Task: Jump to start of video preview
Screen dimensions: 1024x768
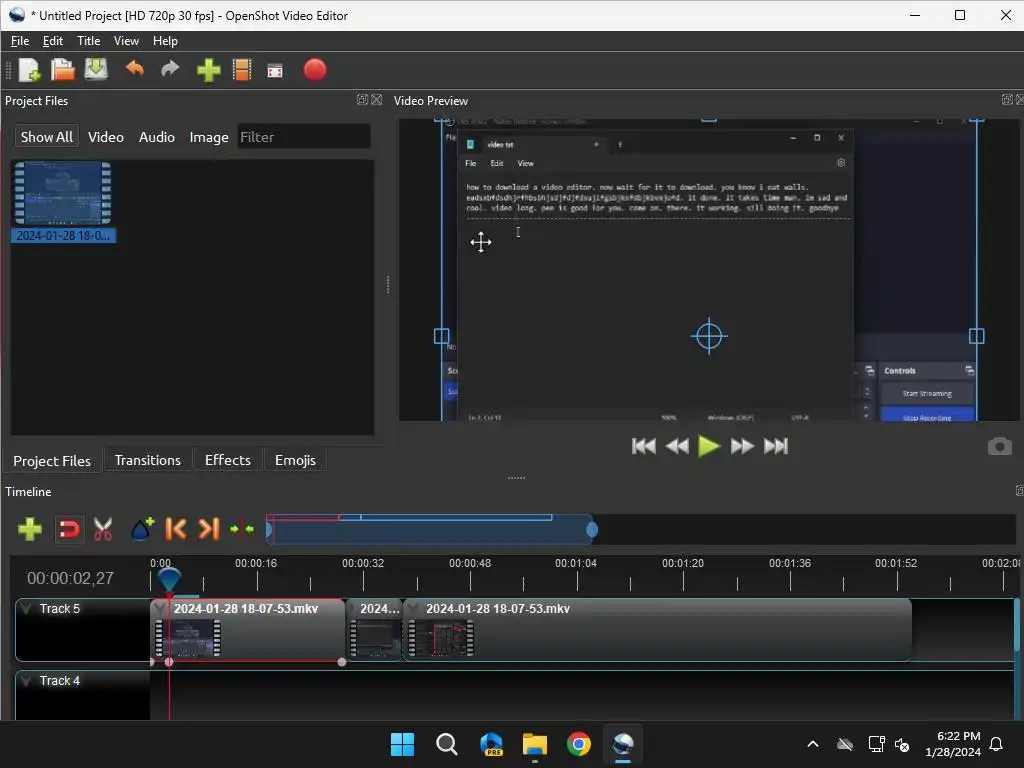Action: 644,446
